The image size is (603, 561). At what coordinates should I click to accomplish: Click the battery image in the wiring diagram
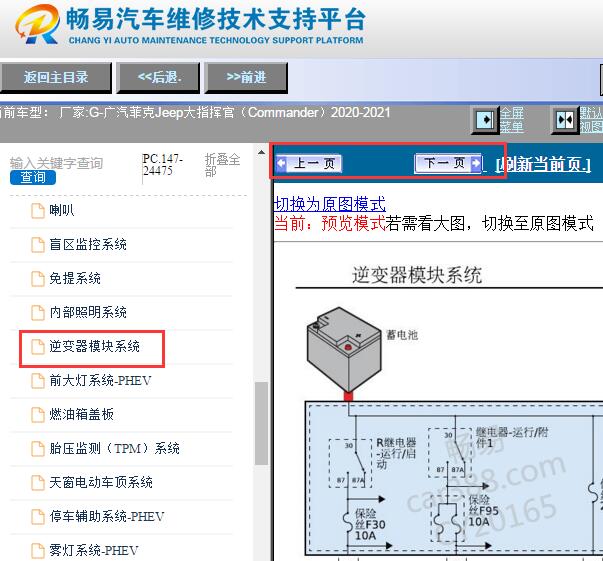(x=344, y=349)
